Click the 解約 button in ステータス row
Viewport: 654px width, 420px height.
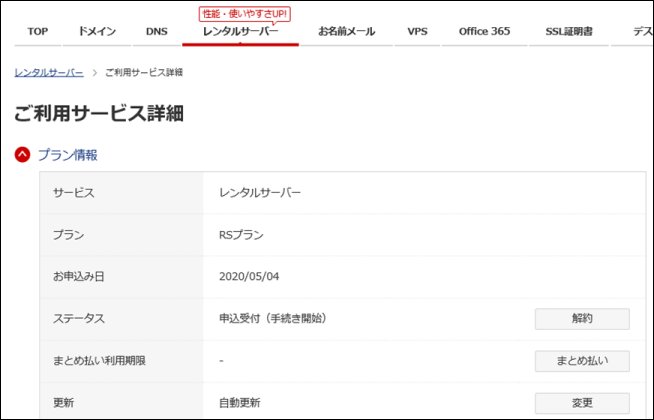tap(582, 319)
